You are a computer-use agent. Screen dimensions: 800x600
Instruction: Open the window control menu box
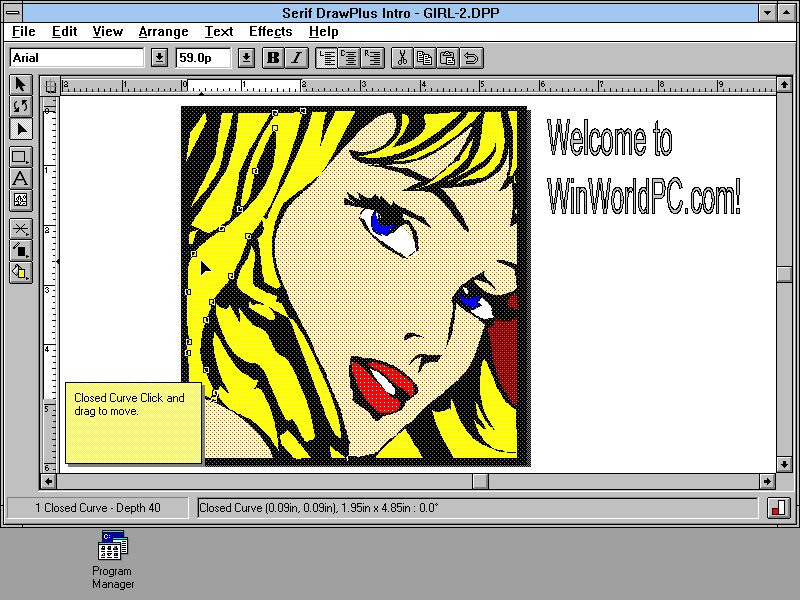point(13,12)
